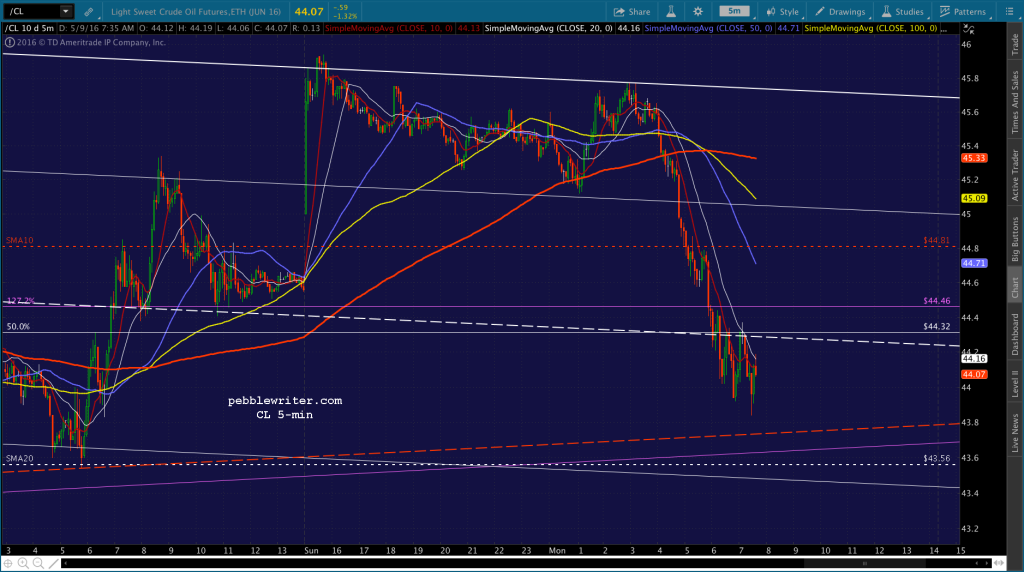Viewport: 1024px width, 572px height.
Task: Open the Dashboard sidebar tab
Action: click(1015, 335)
